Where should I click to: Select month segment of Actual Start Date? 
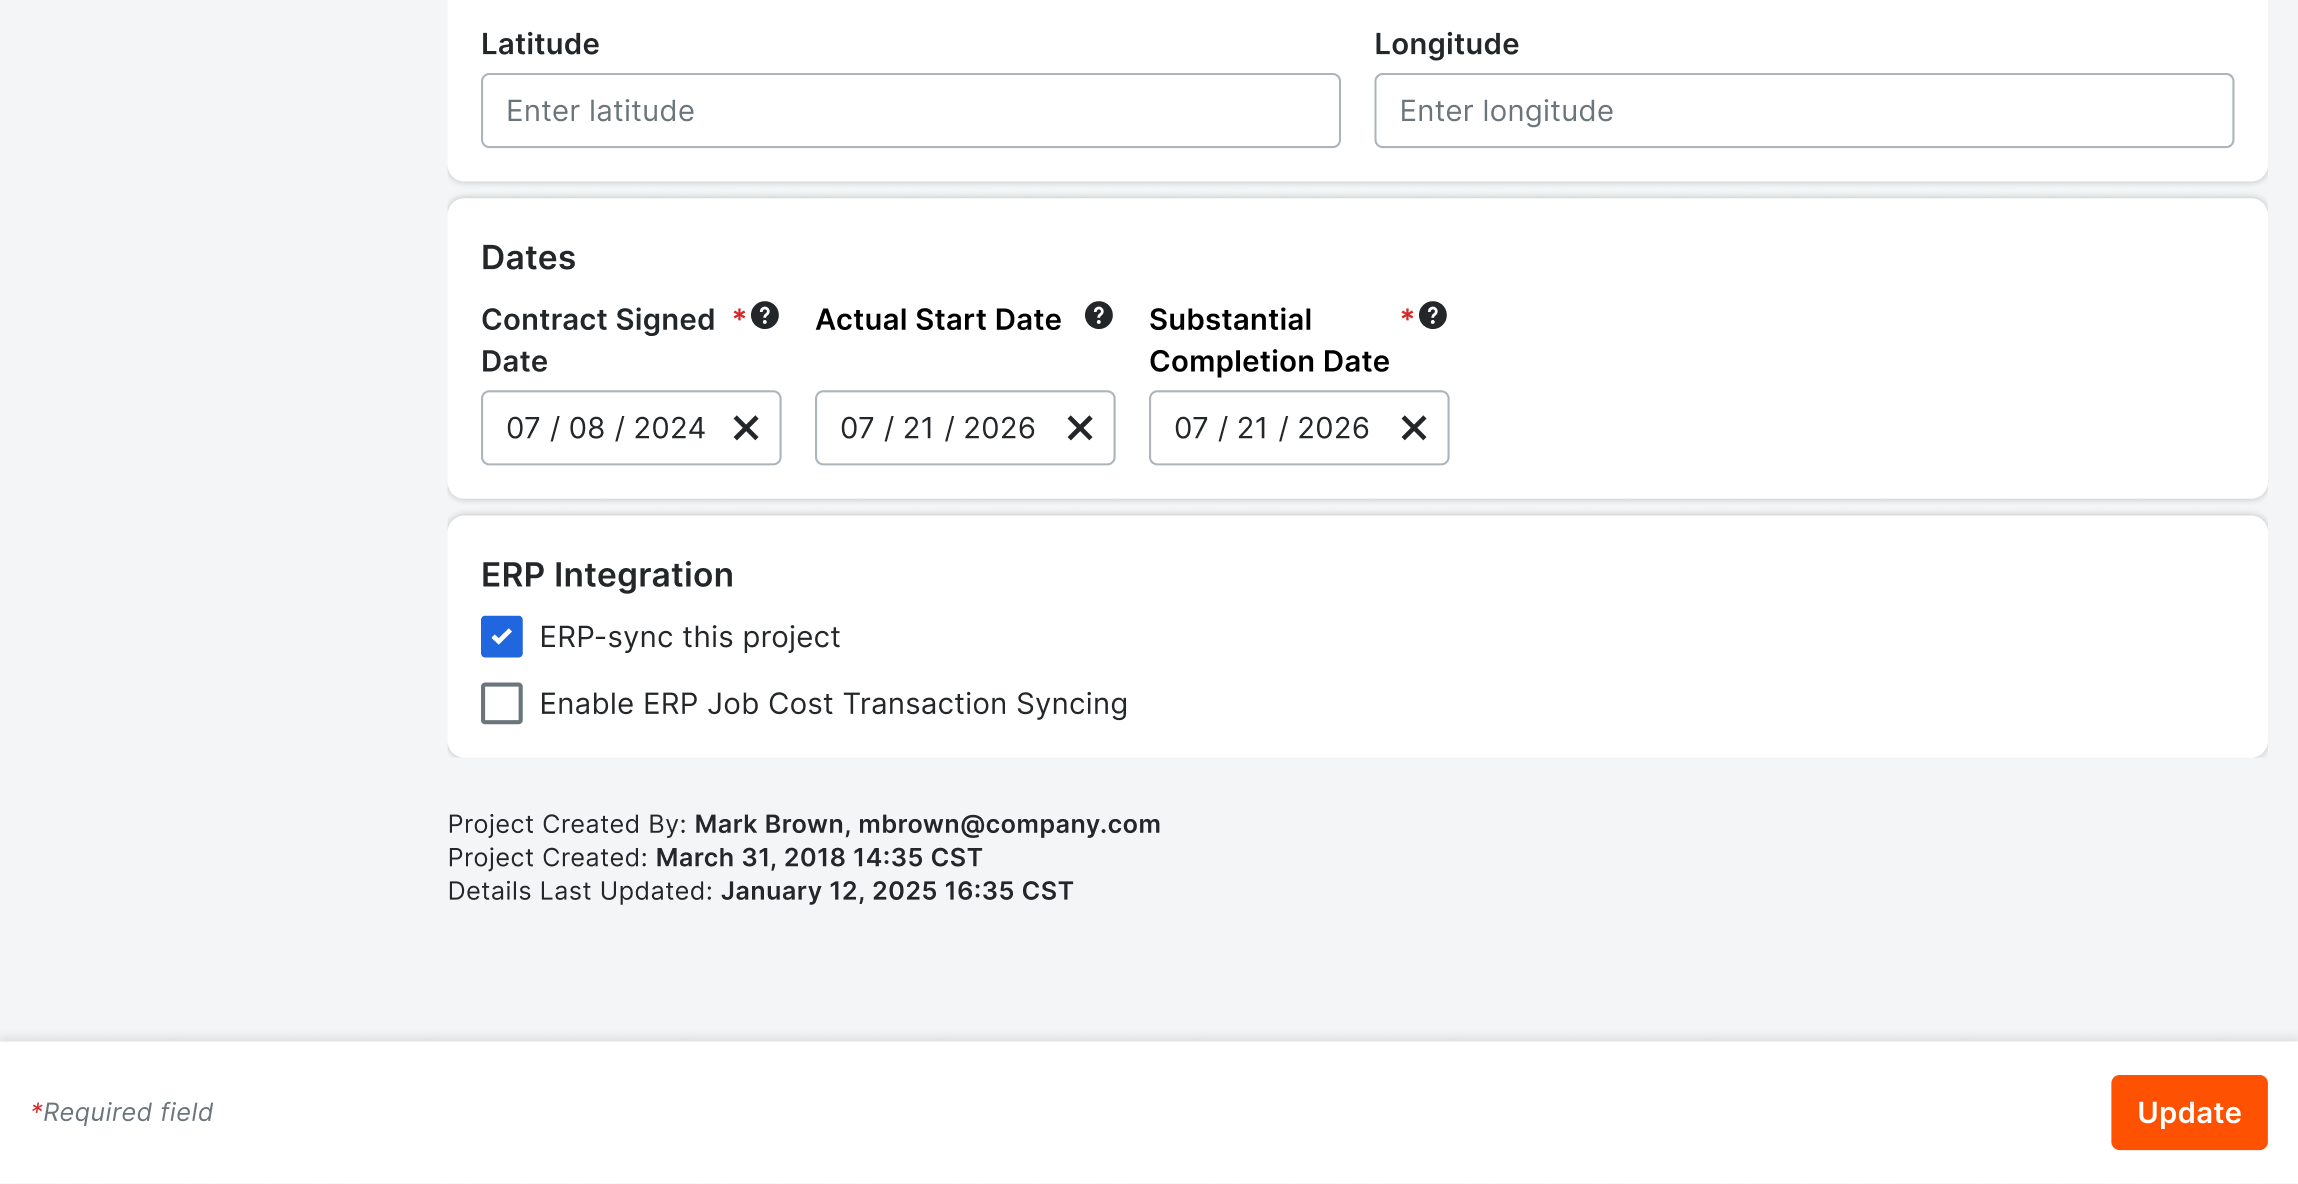(857, 428)
